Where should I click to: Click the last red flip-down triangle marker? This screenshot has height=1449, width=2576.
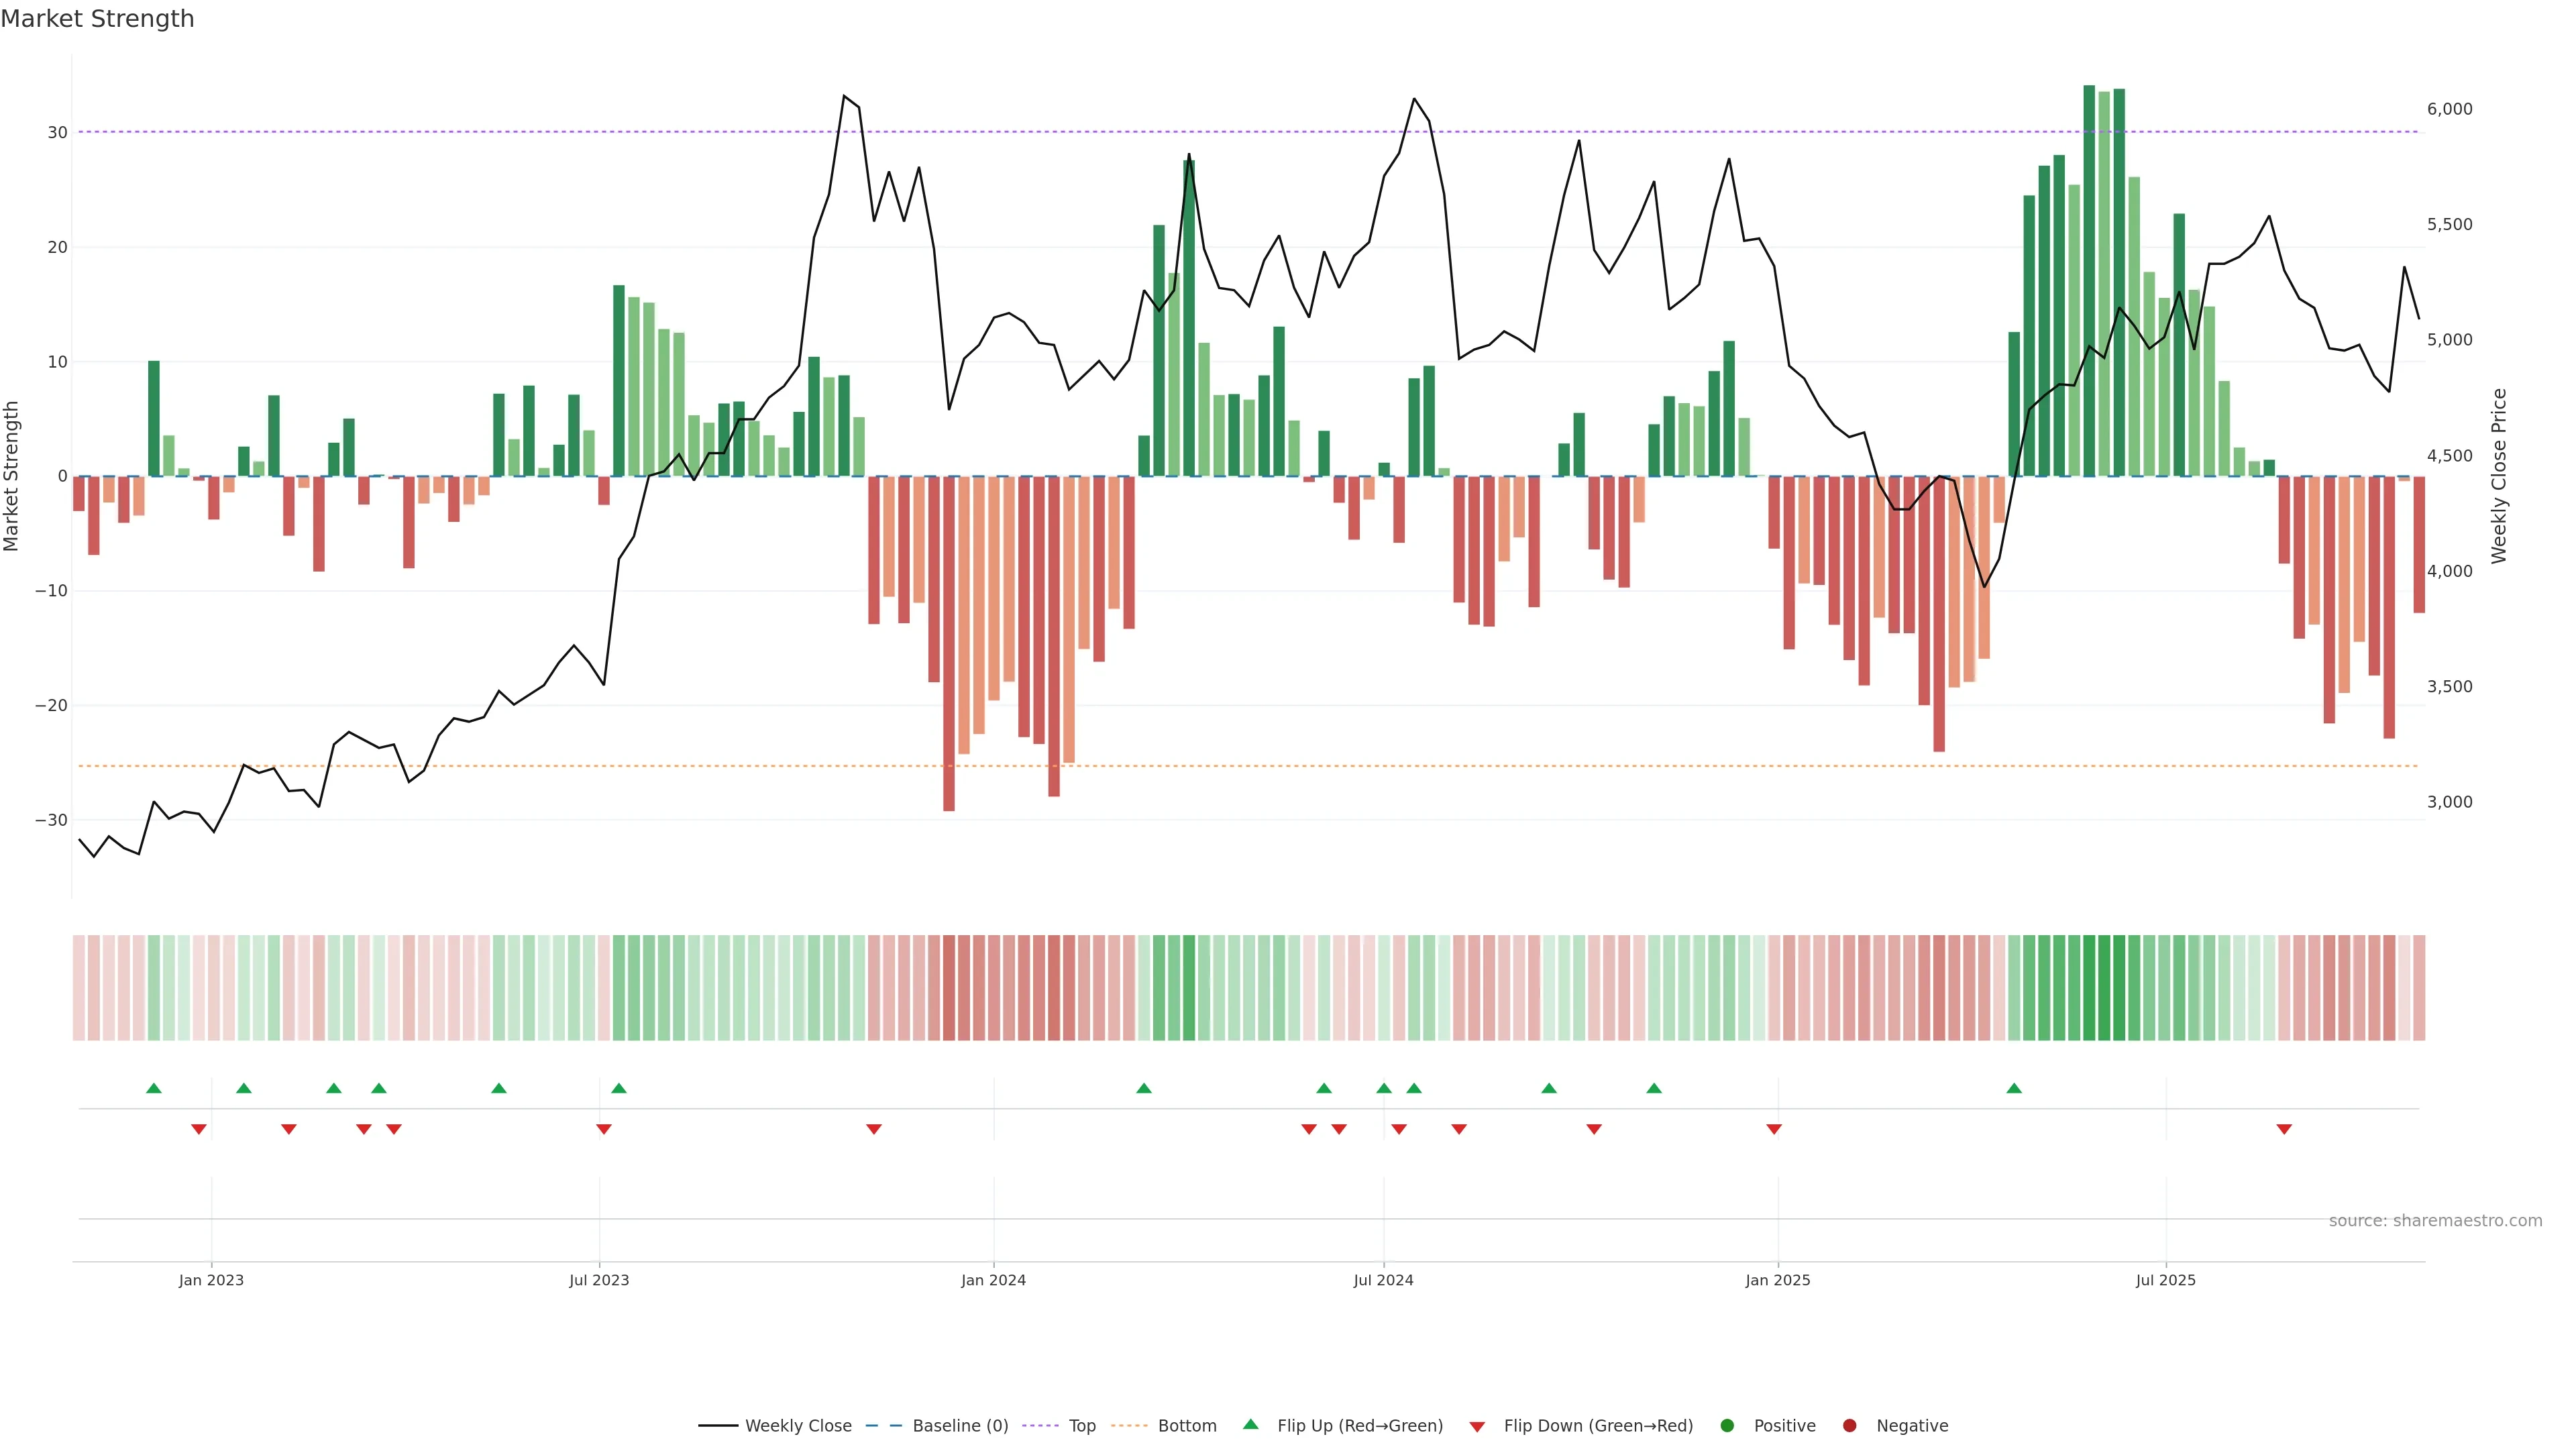[x=2284, y=1129]
